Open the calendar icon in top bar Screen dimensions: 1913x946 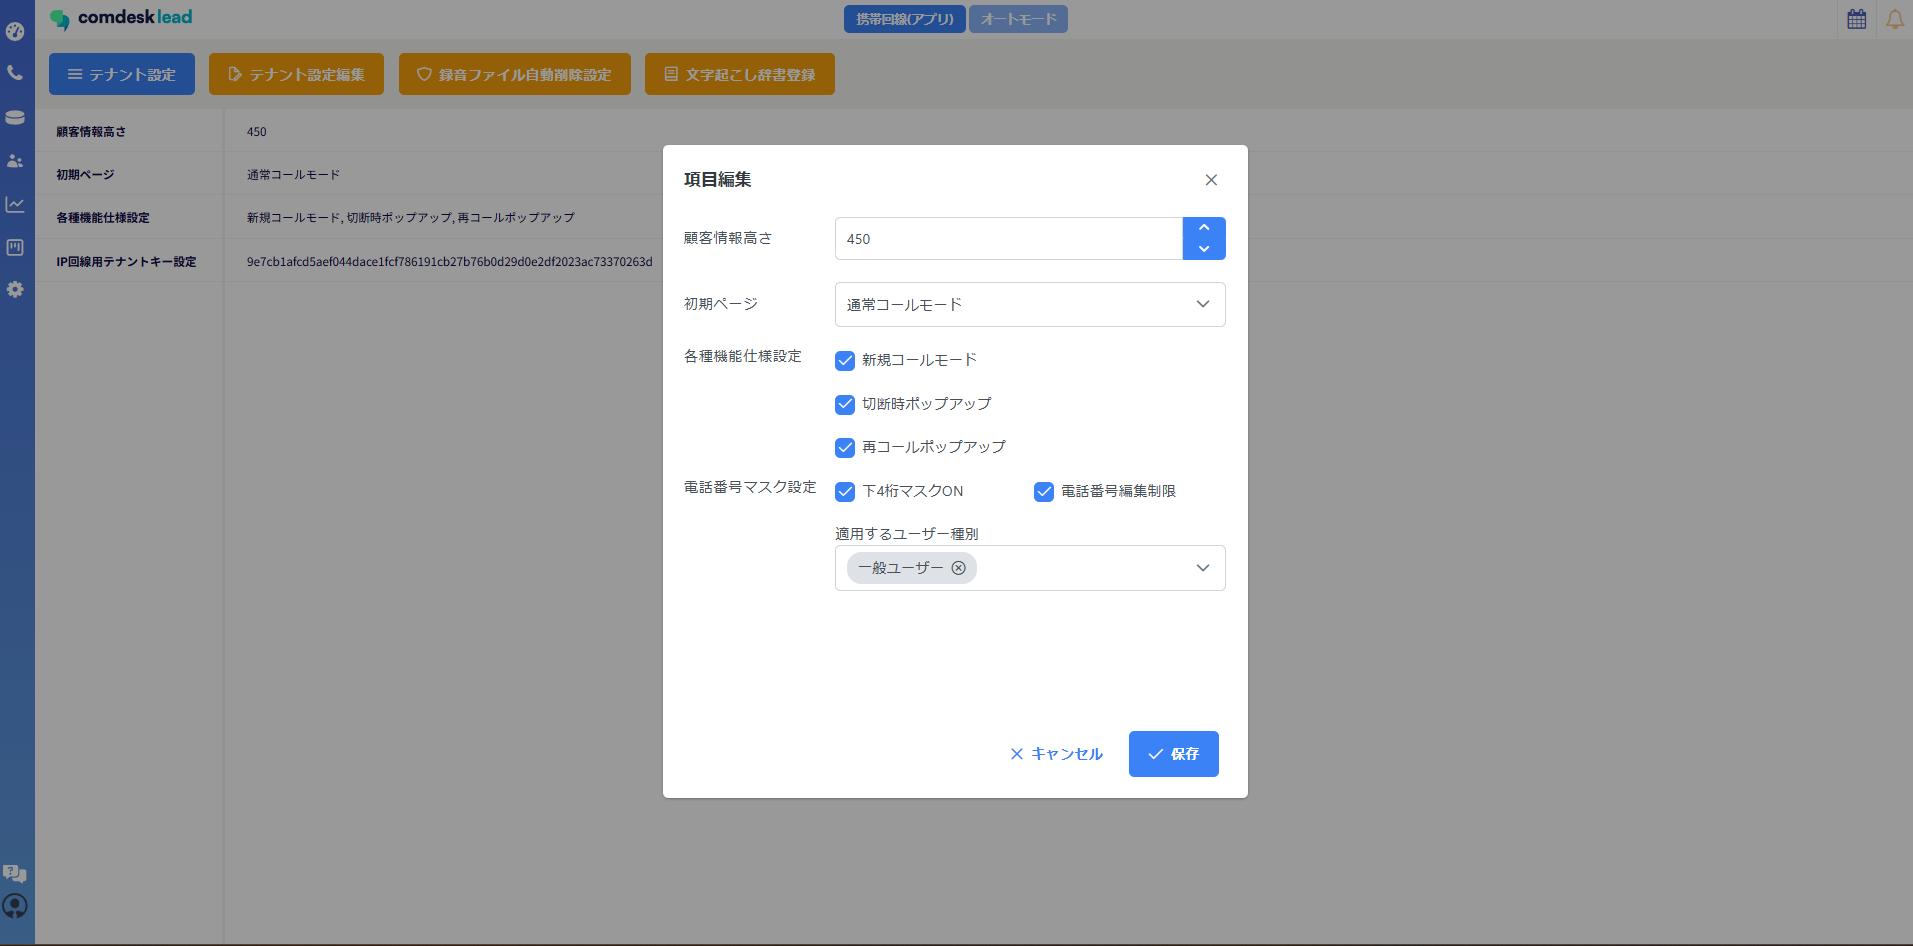[1857, 19]
